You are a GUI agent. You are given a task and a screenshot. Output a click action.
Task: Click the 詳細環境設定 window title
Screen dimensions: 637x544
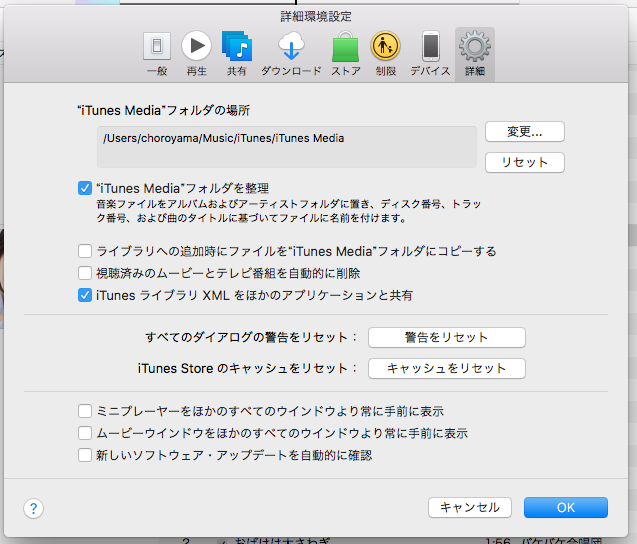point(316,17)
